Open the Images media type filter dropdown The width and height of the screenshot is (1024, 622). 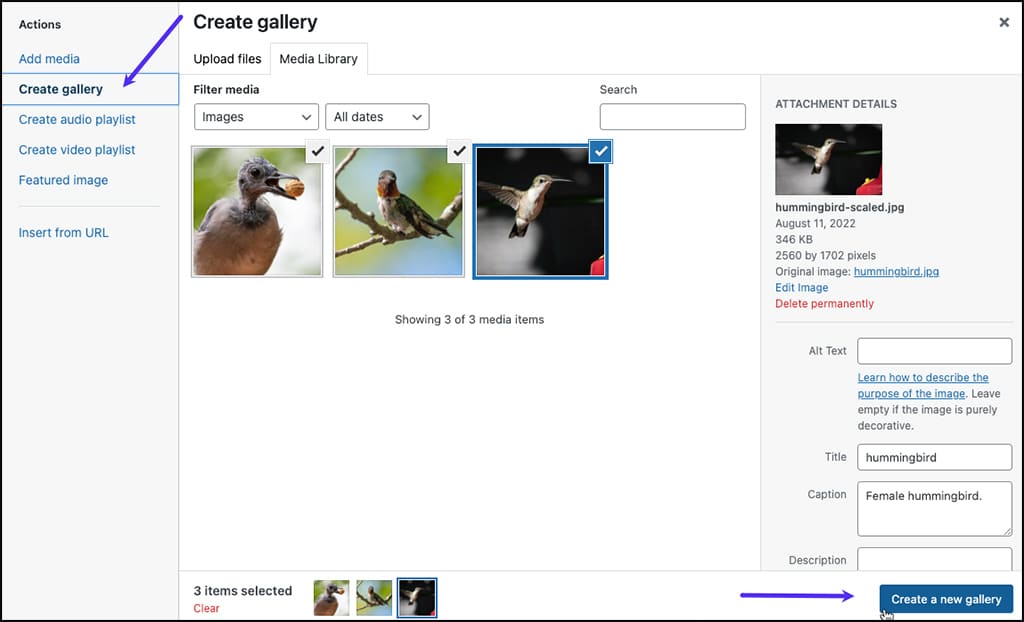click(256, 117)
